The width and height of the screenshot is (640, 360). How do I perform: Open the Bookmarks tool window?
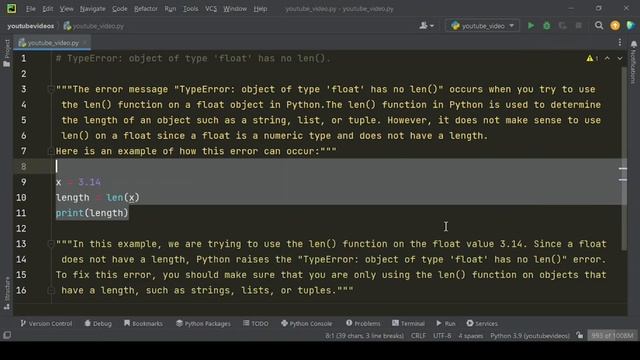[x=143, y=323]
